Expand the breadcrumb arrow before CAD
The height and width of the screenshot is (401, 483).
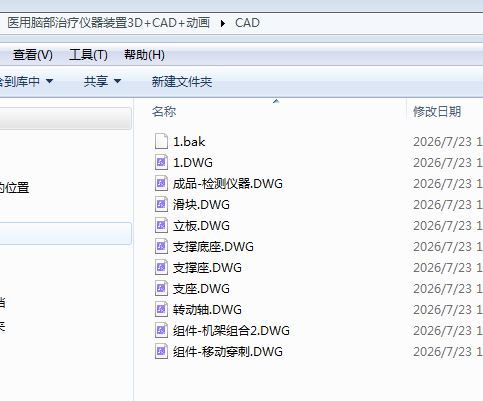pyautogui.click(x=223, y=23)
